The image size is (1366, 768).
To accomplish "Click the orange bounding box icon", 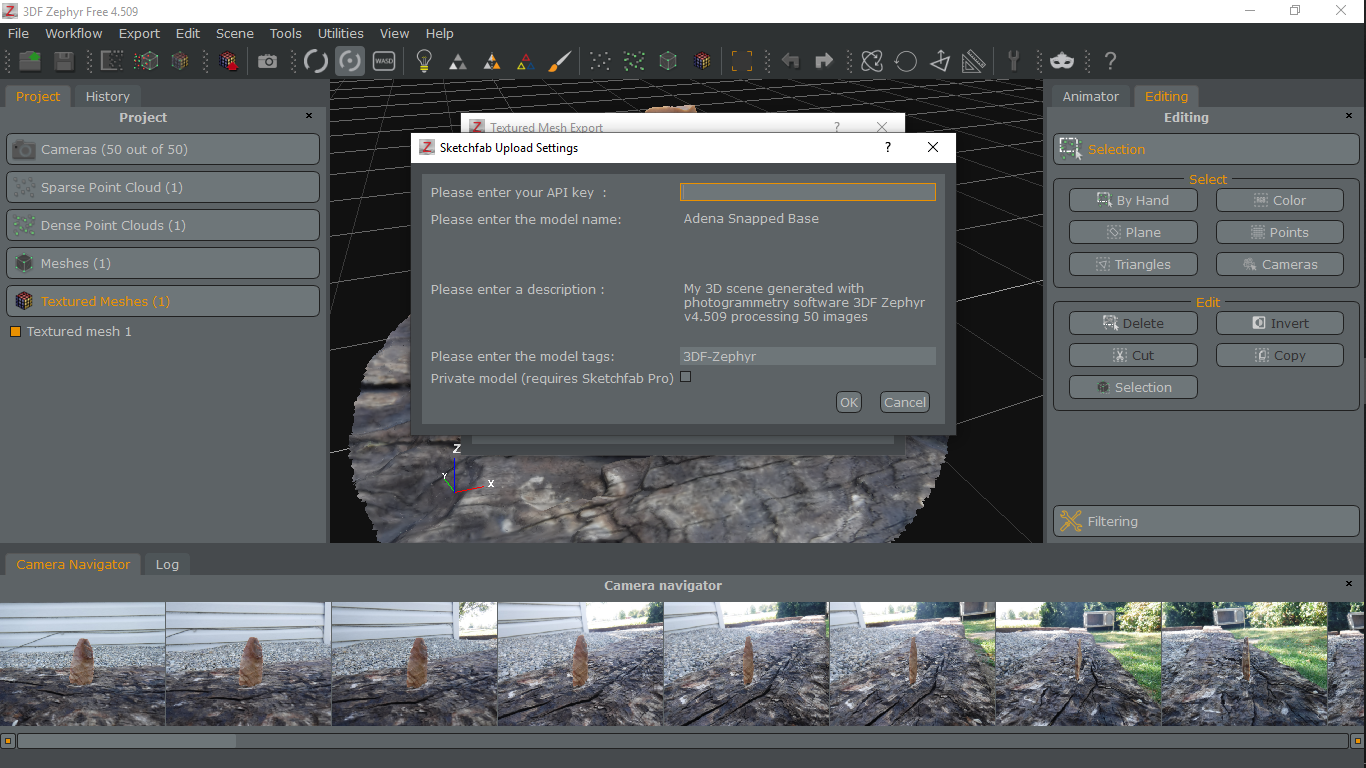I will 741,61.
